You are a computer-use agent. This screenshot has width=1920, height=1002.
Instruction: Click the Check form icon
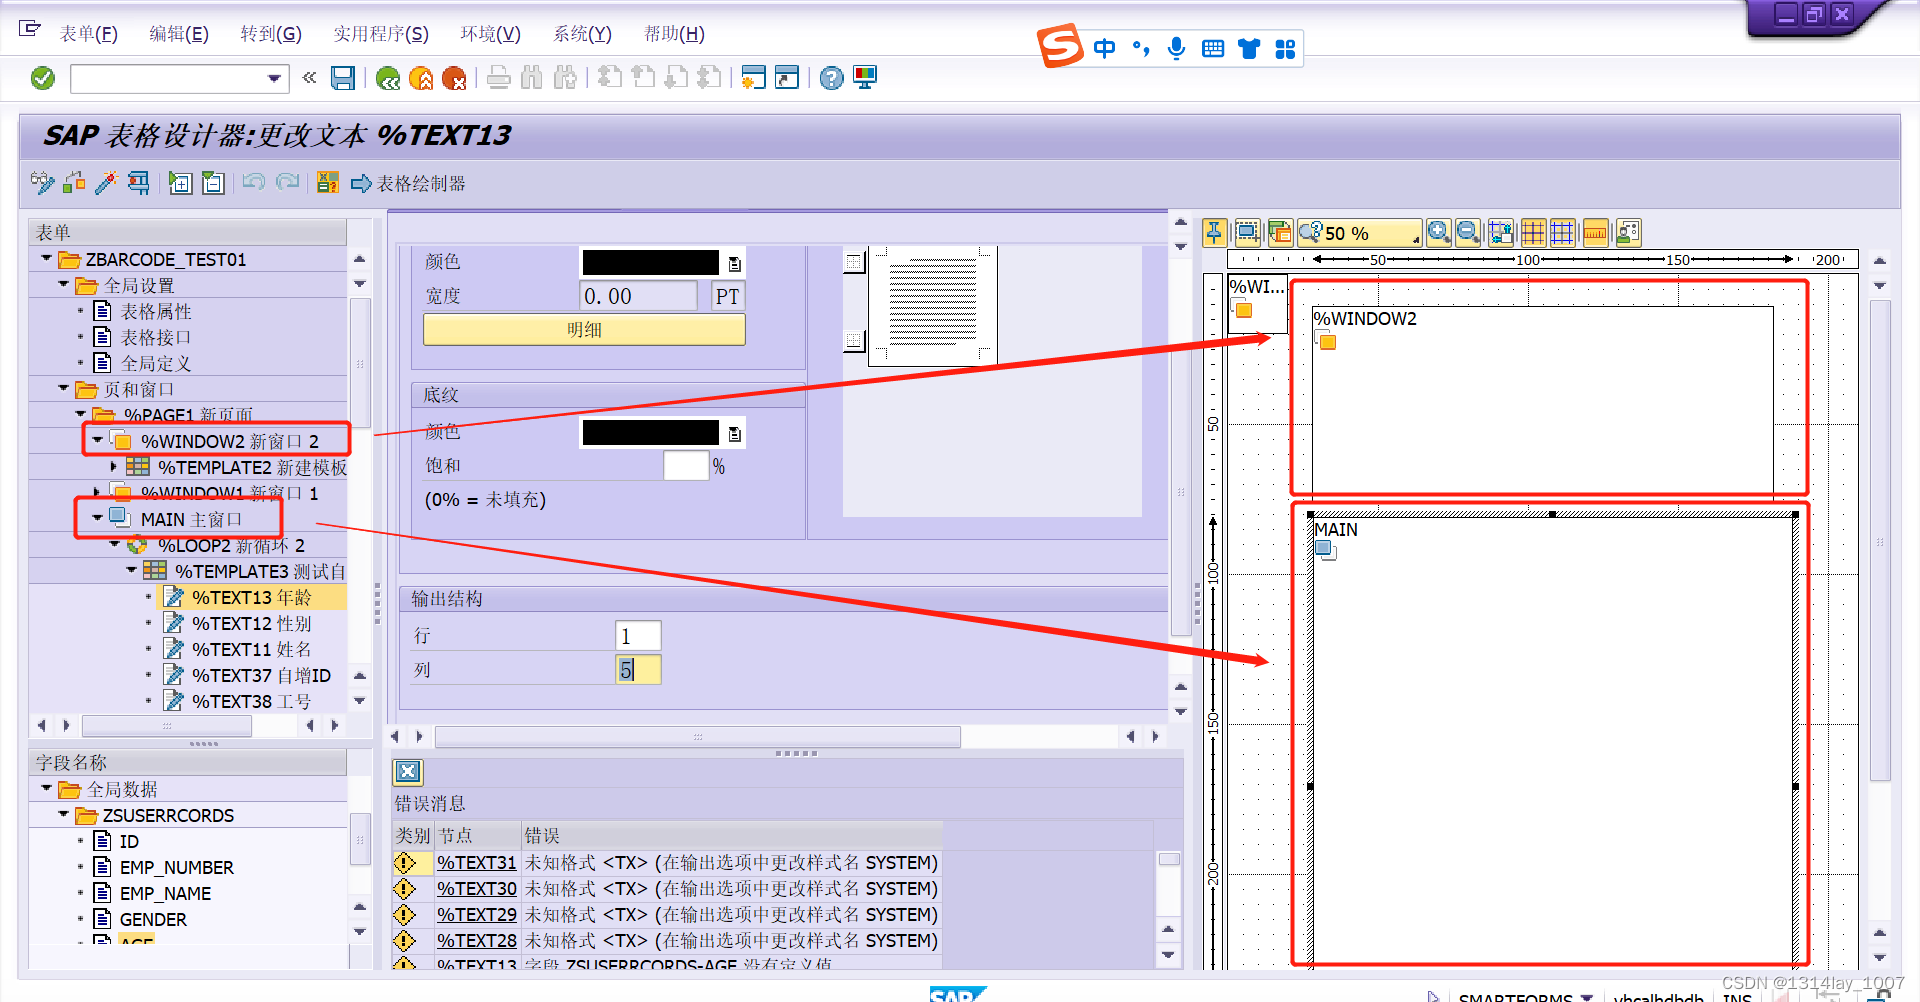[x=74, y=183]
